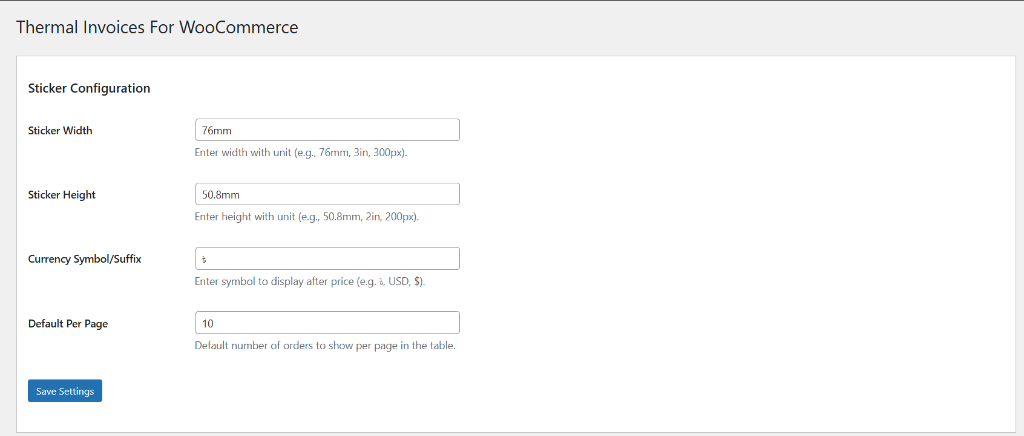Click the Sticker Height label

[x=62, y=195]
